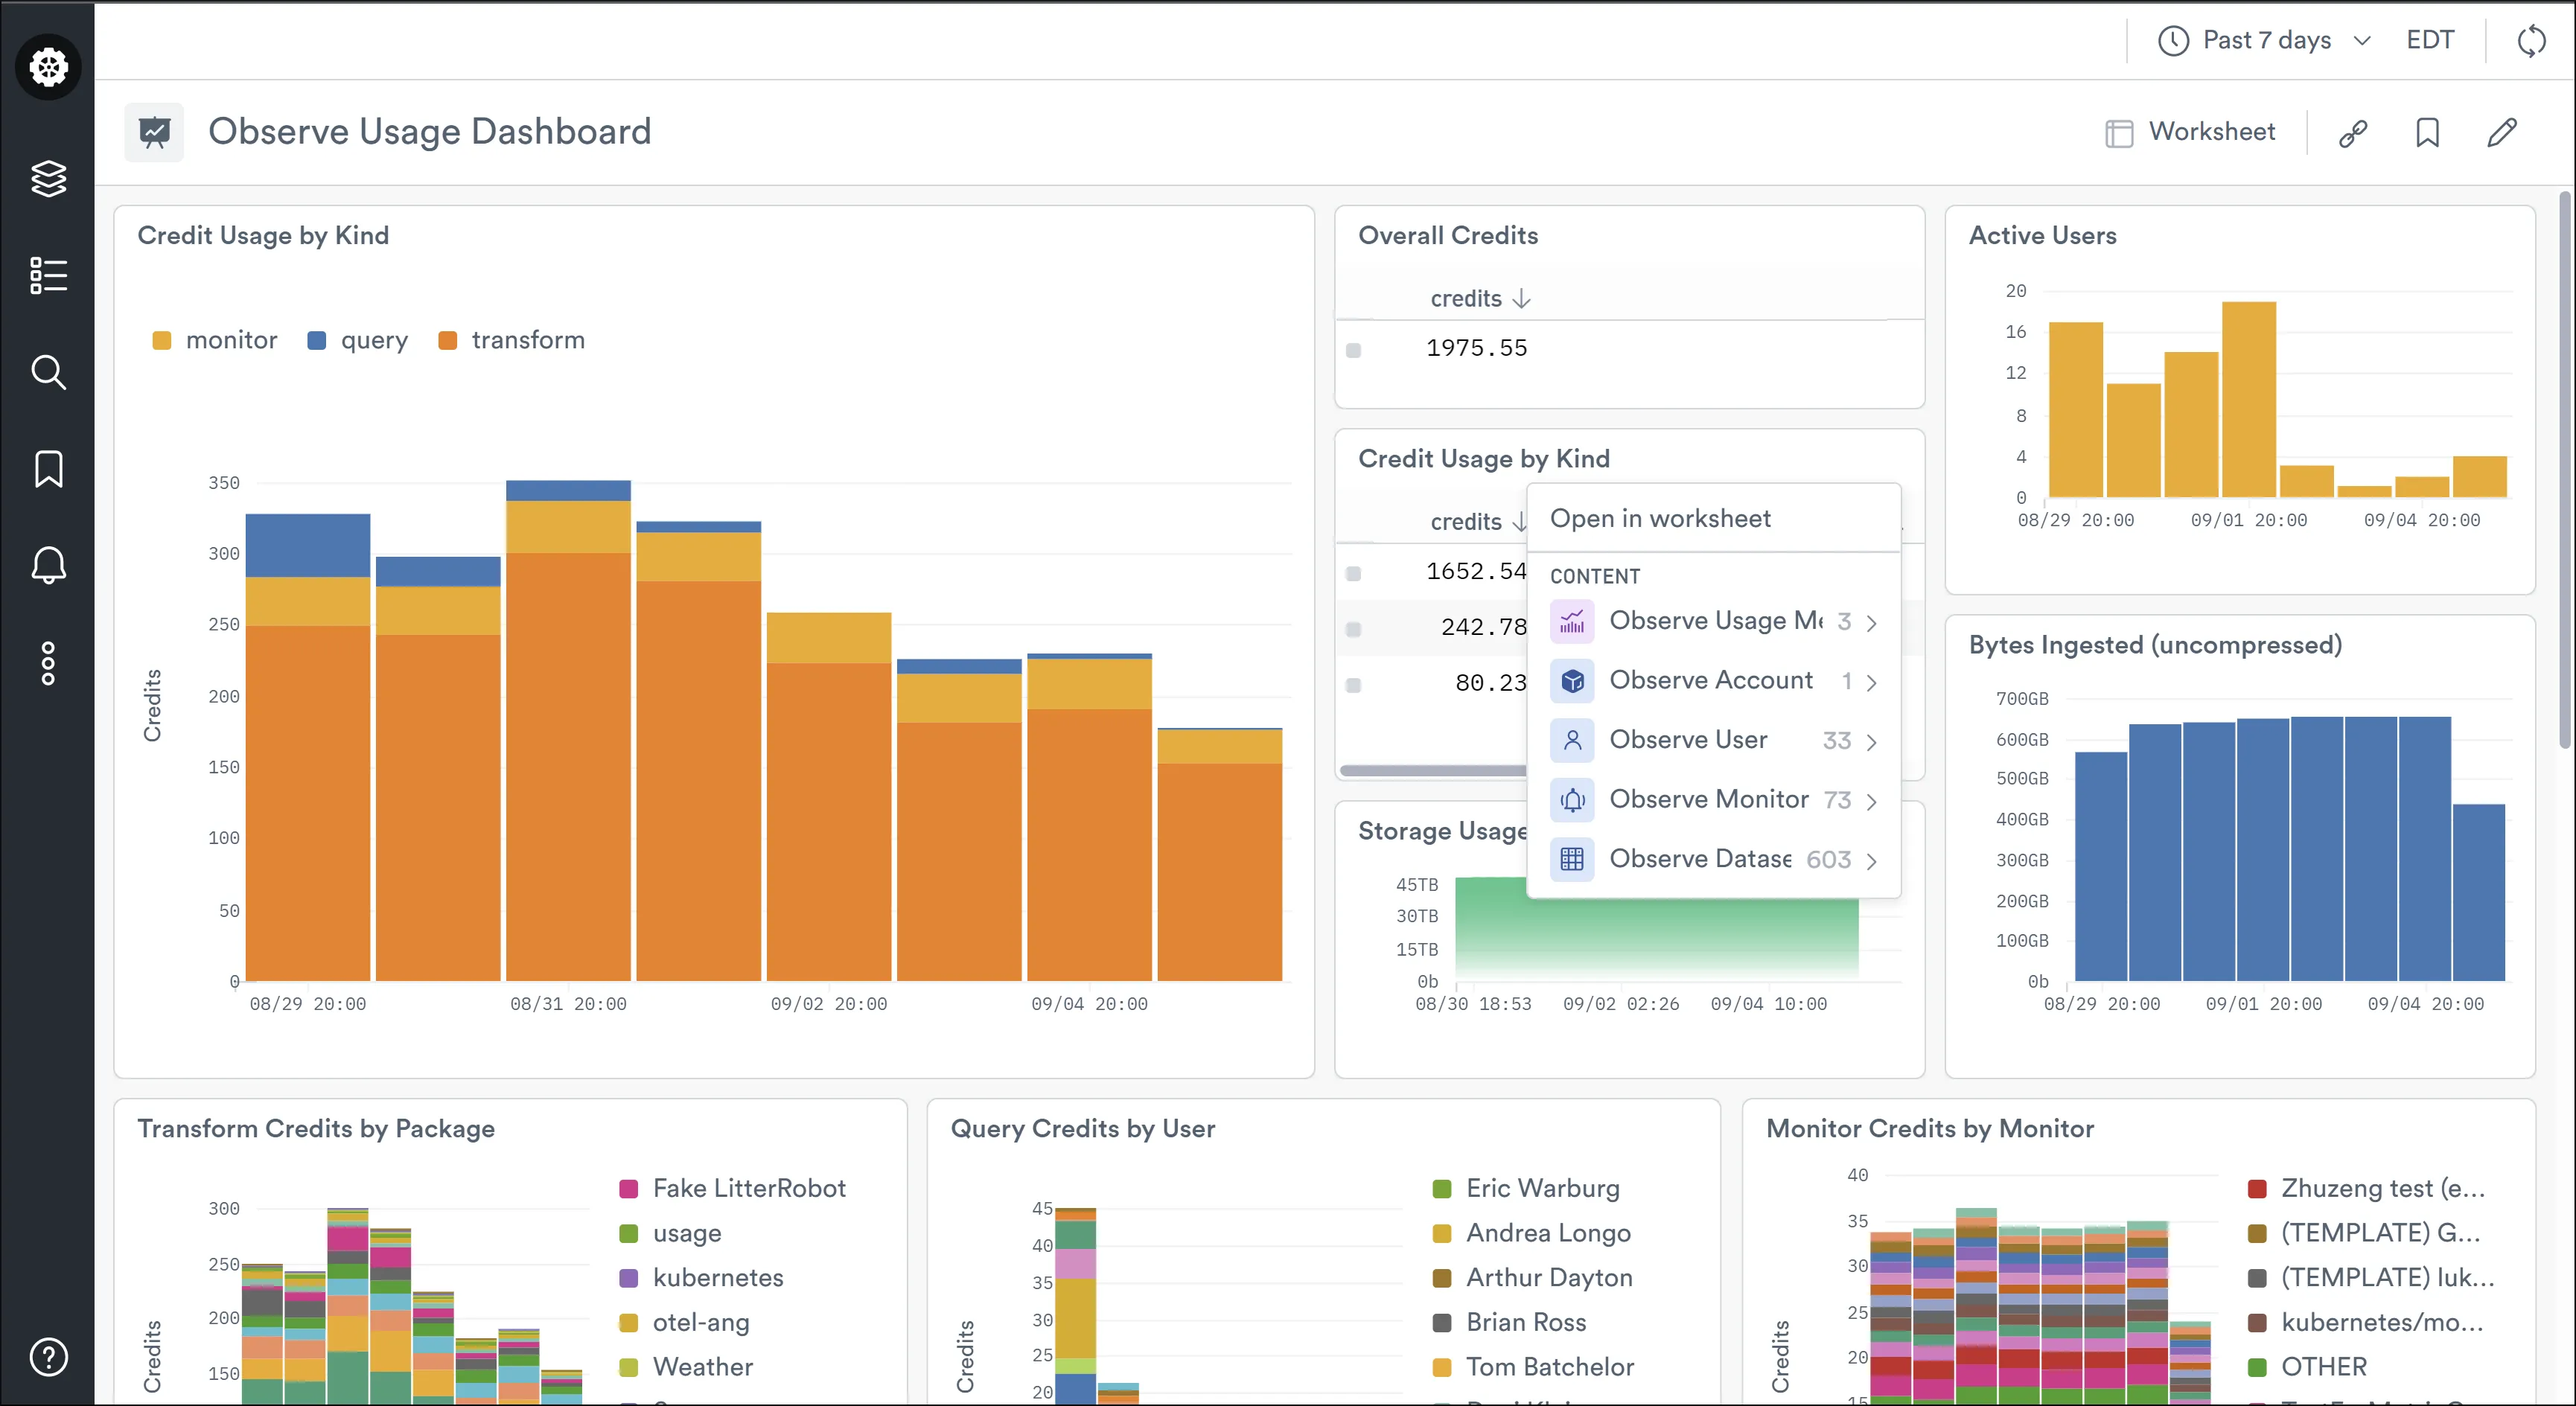Click the Observe User person icon

[1572, 740]
